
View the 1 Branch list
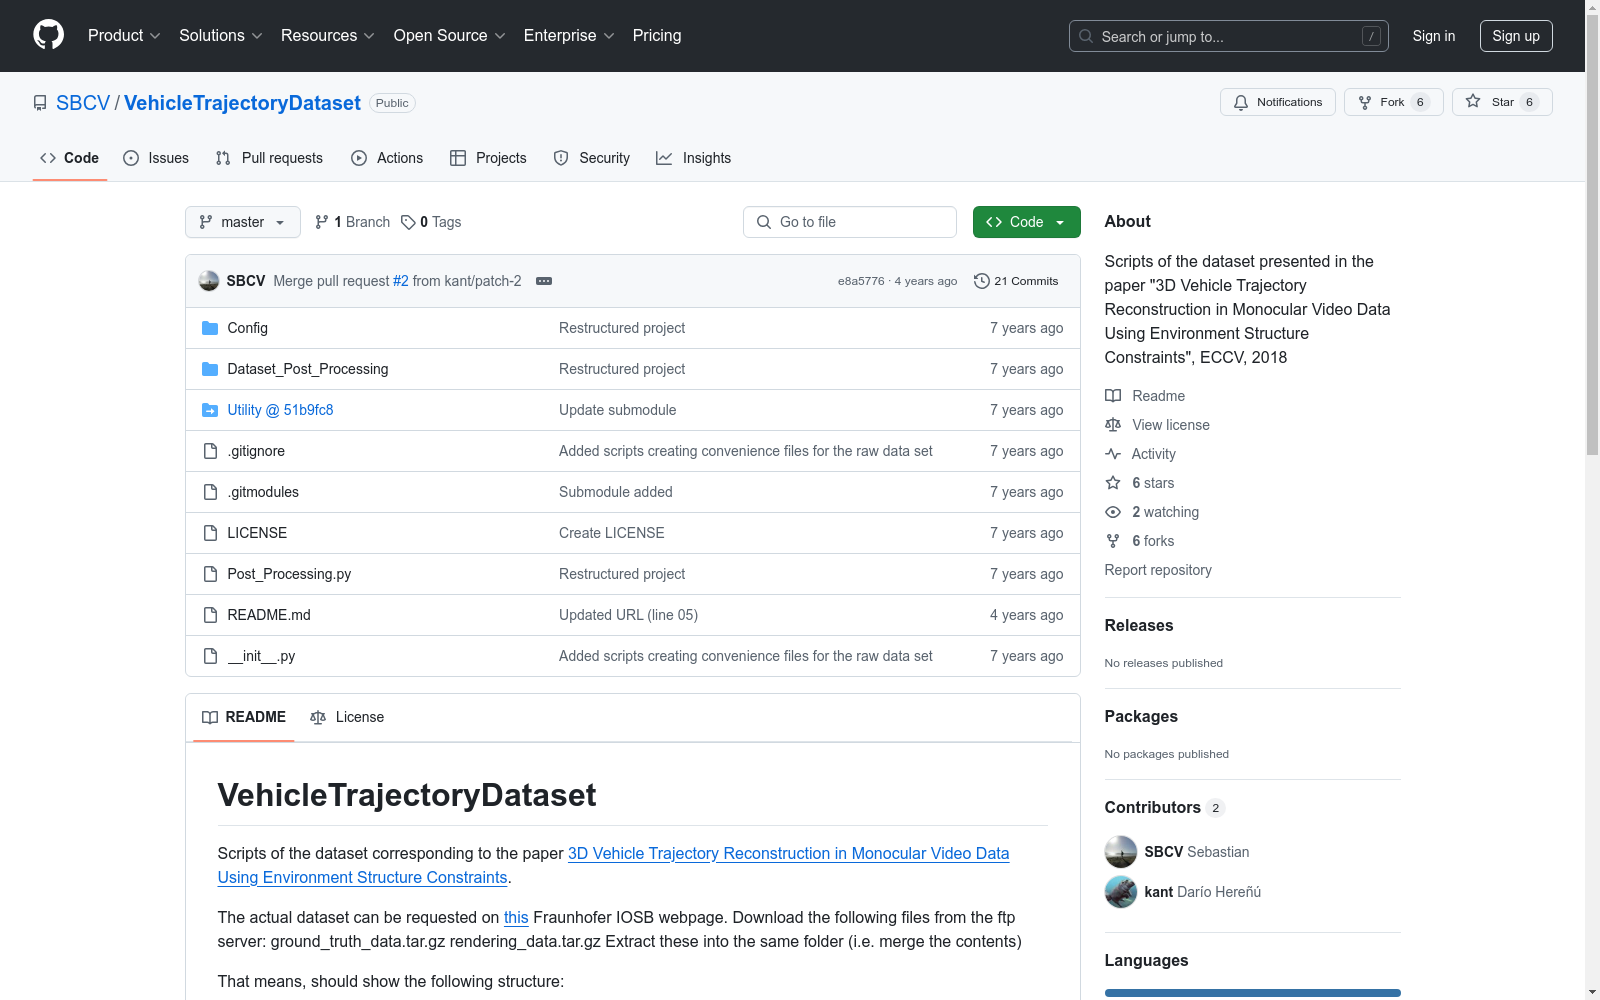point(352,222)
